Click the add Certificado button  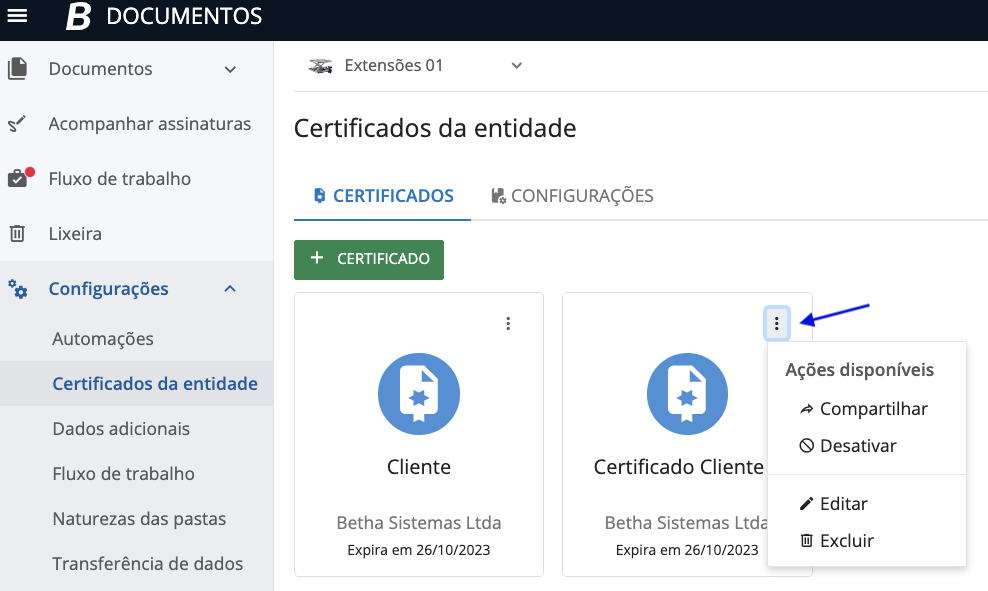click(x=369, y=259)
